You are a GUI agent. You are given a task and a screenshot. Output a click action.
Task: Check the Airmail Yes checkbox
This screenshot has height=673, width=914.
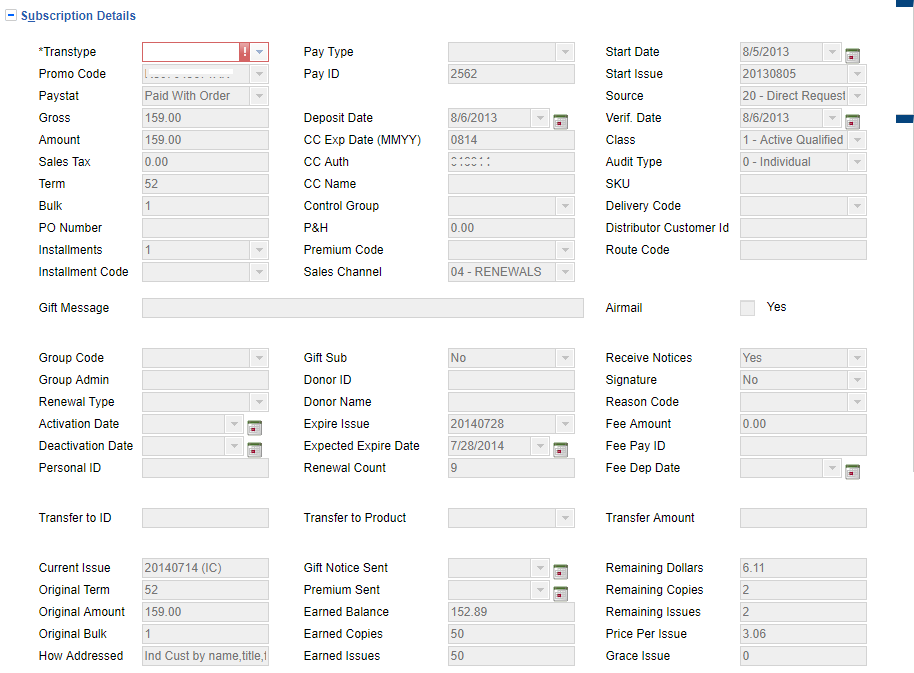747,308
